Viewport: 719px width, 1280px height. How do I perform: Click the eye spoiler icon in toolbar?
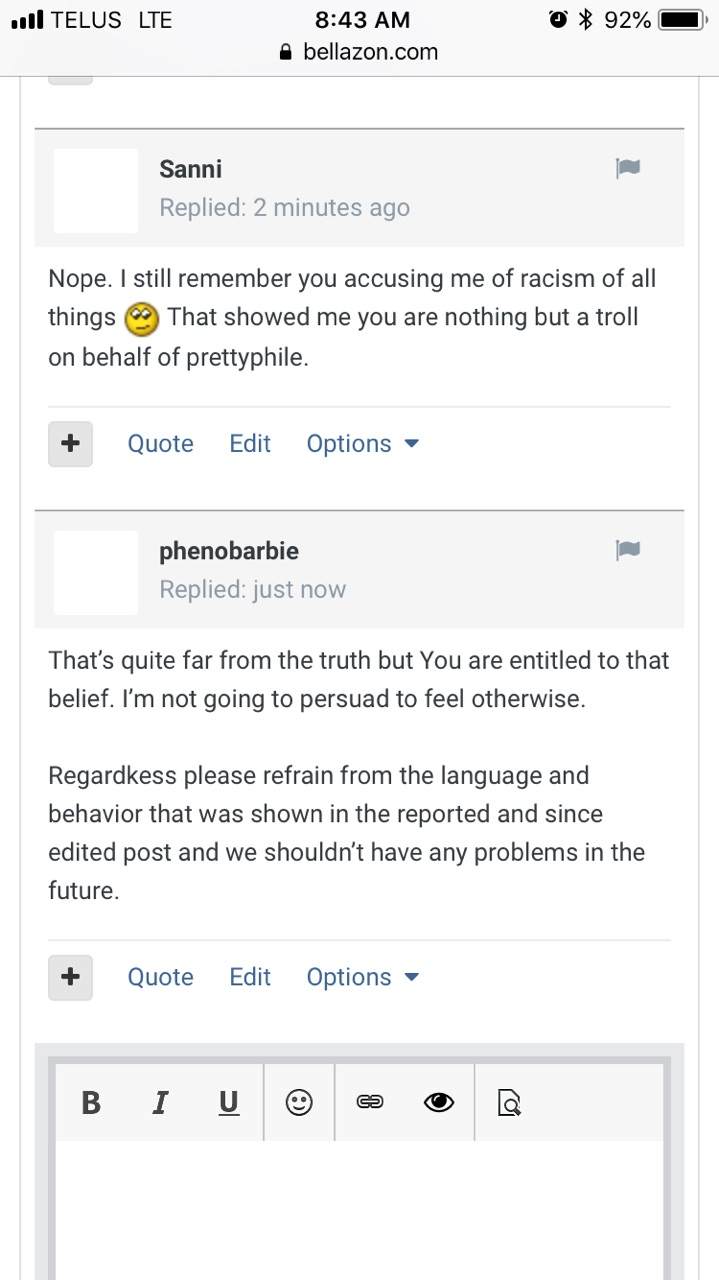(438, 1102)
